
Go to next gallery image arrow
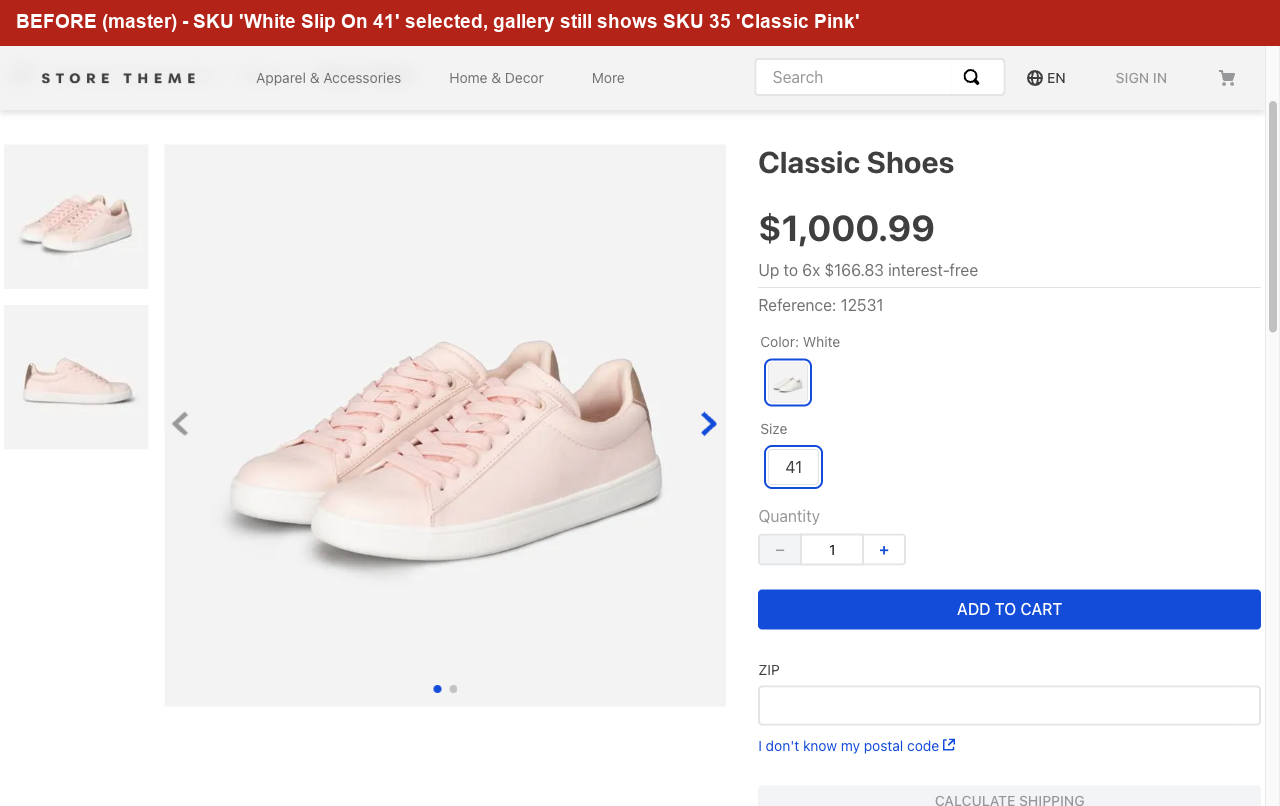click(708, 424)
